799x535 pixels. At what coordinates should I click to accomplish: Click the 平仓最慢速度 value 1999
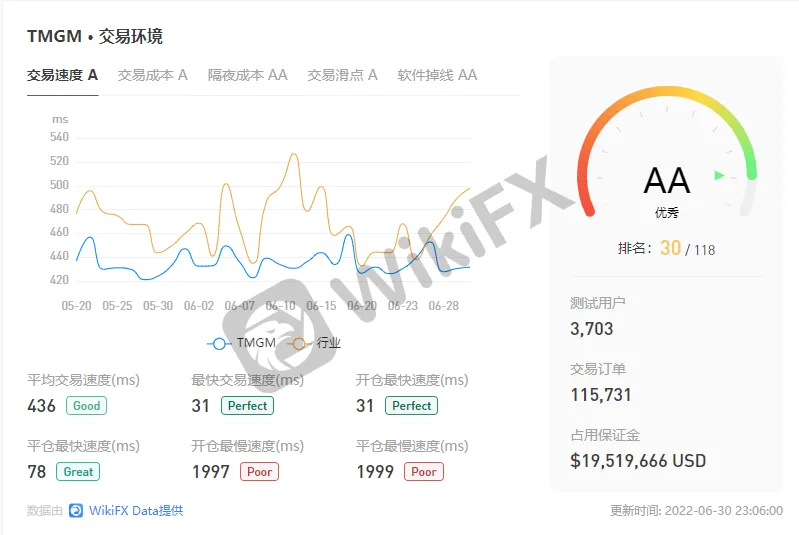coord(375,472)
